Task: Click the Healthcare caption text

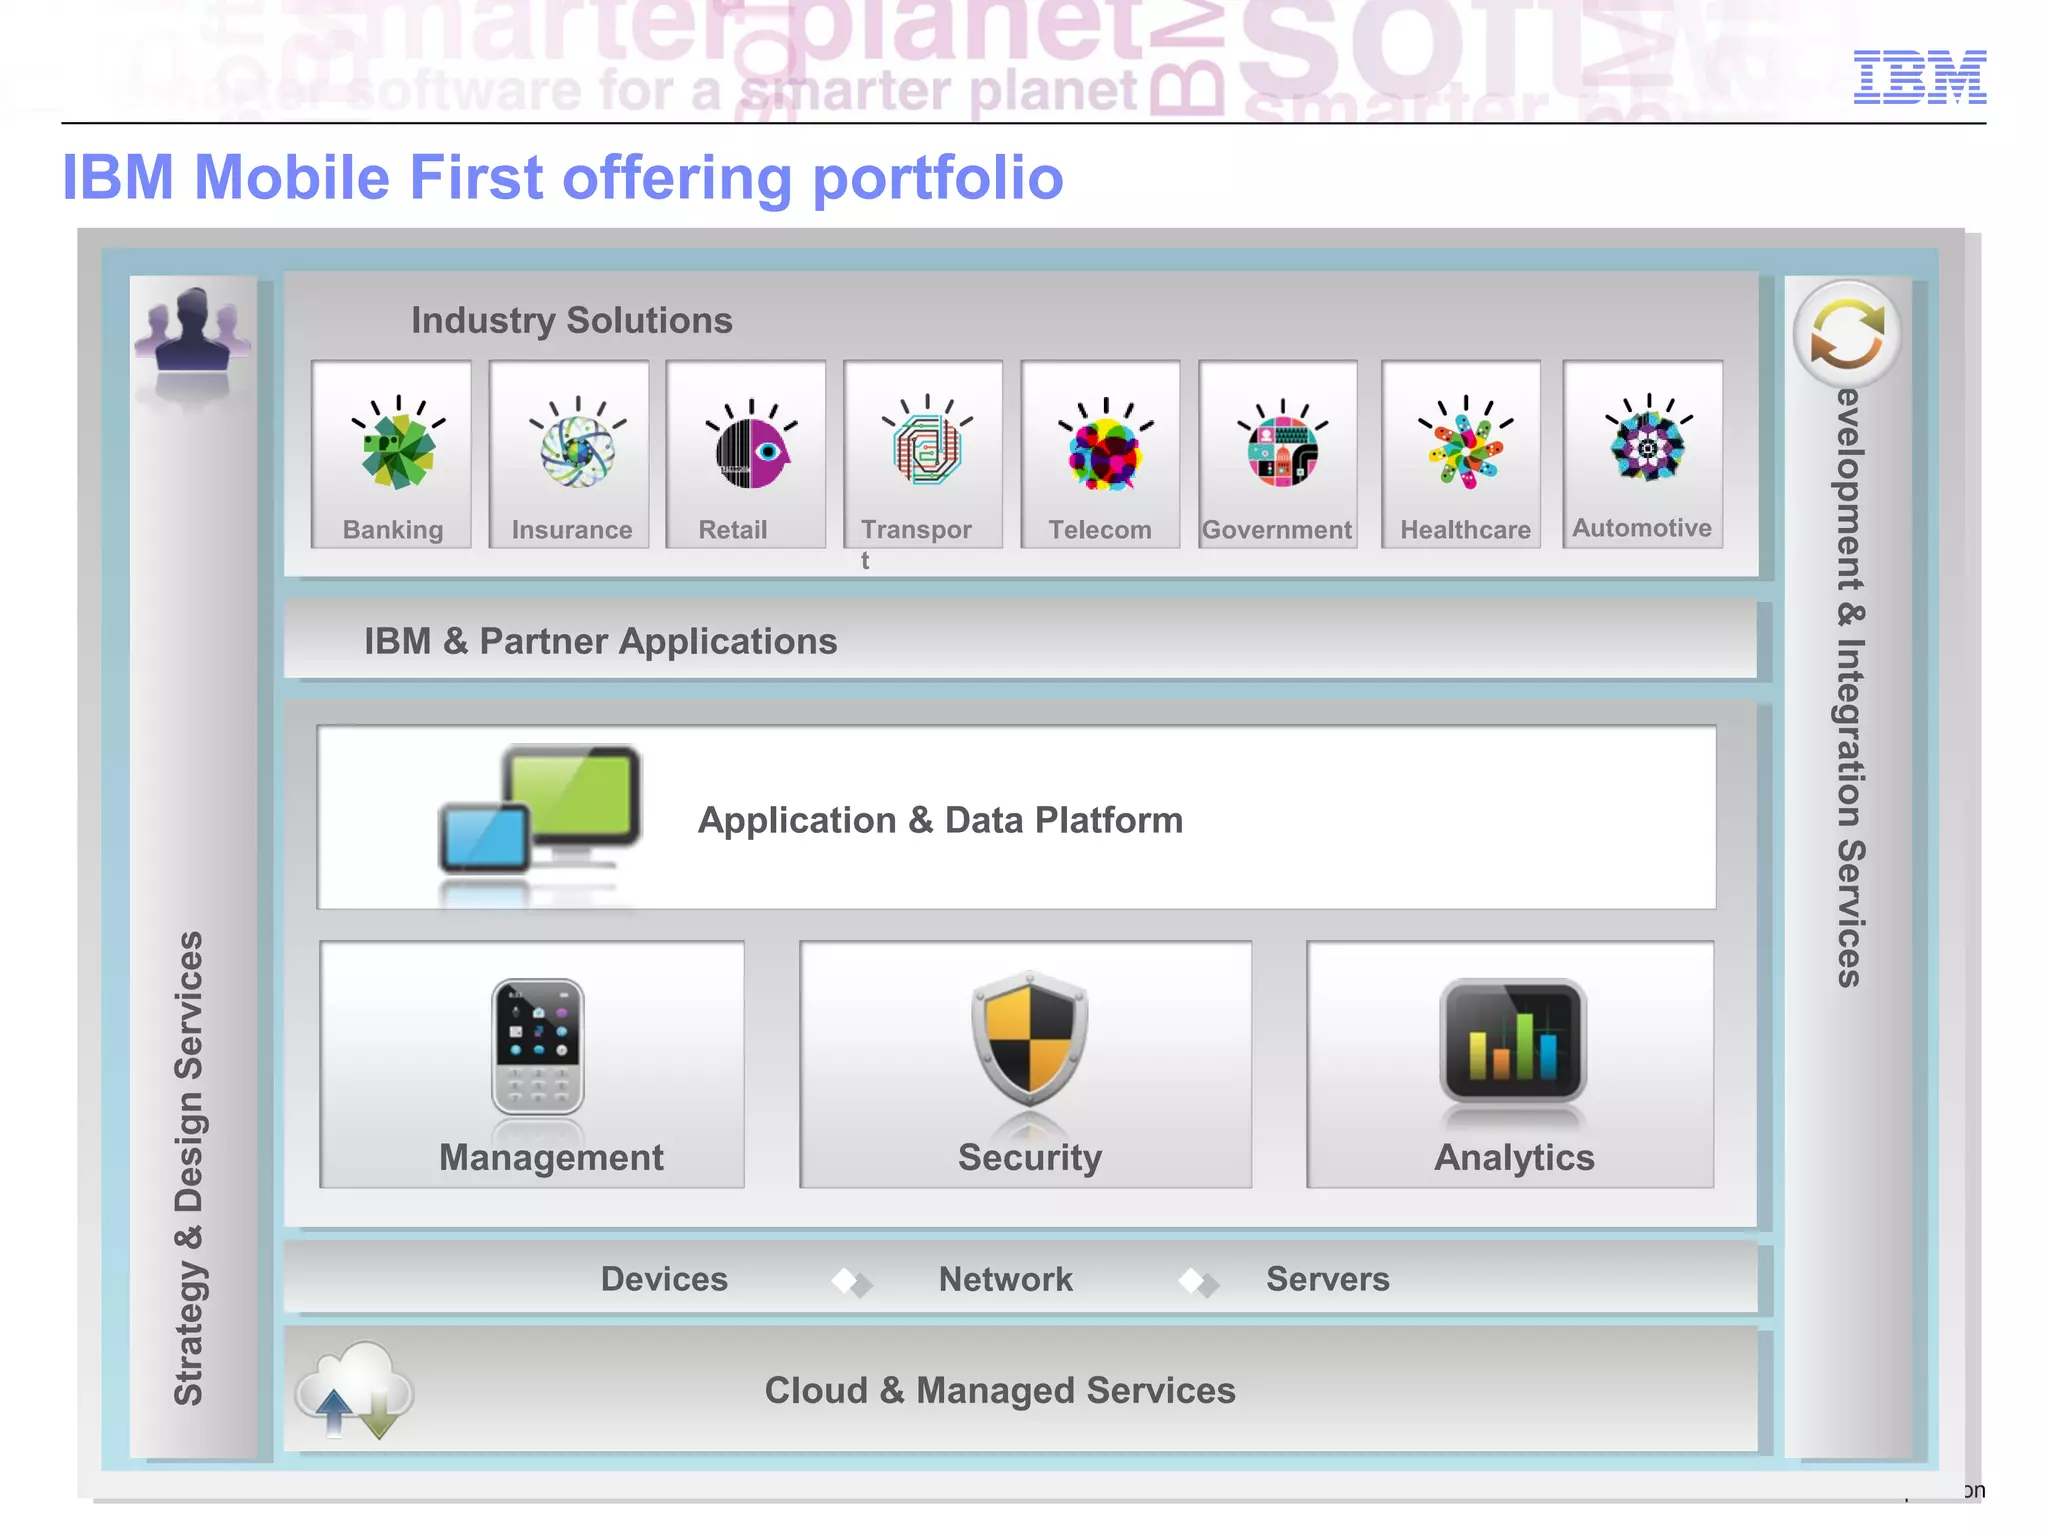Action: 1465,530
